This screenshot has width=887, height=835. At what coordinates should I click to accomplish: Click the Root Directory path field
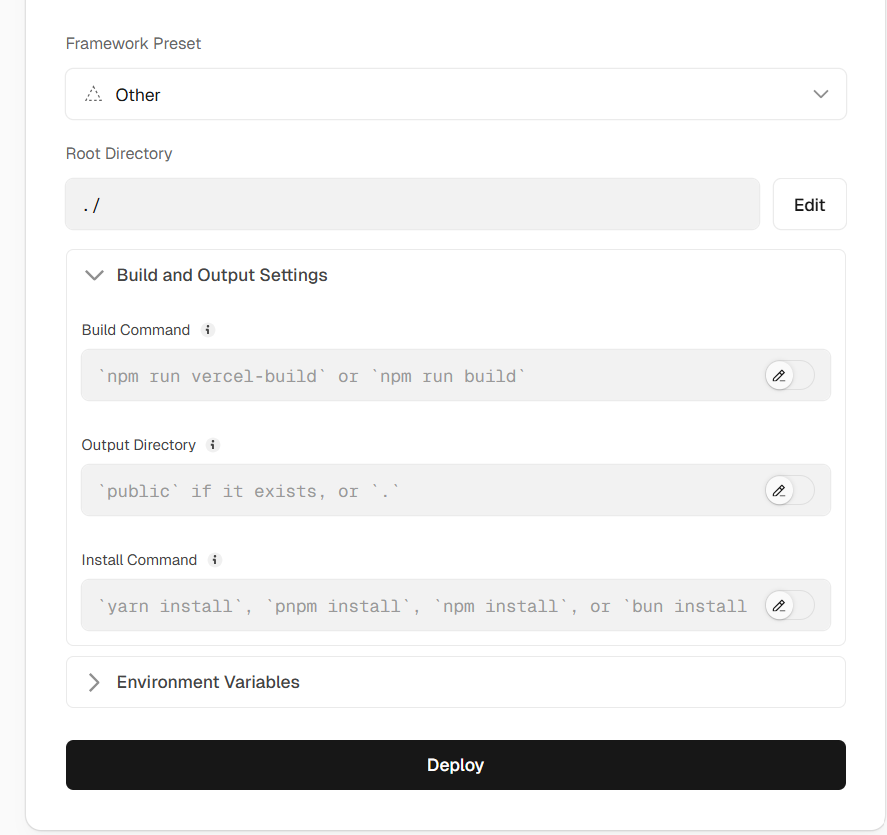tap(412, 205)
